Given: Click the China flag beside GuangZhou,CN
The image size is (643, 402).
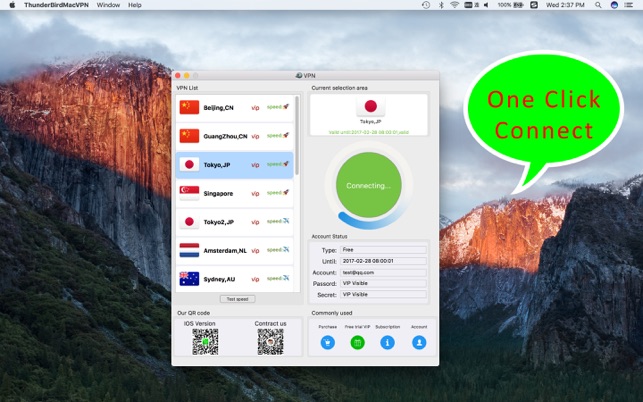Looking at the screenshot, I should pyautogui.click(x=189, y=136).
